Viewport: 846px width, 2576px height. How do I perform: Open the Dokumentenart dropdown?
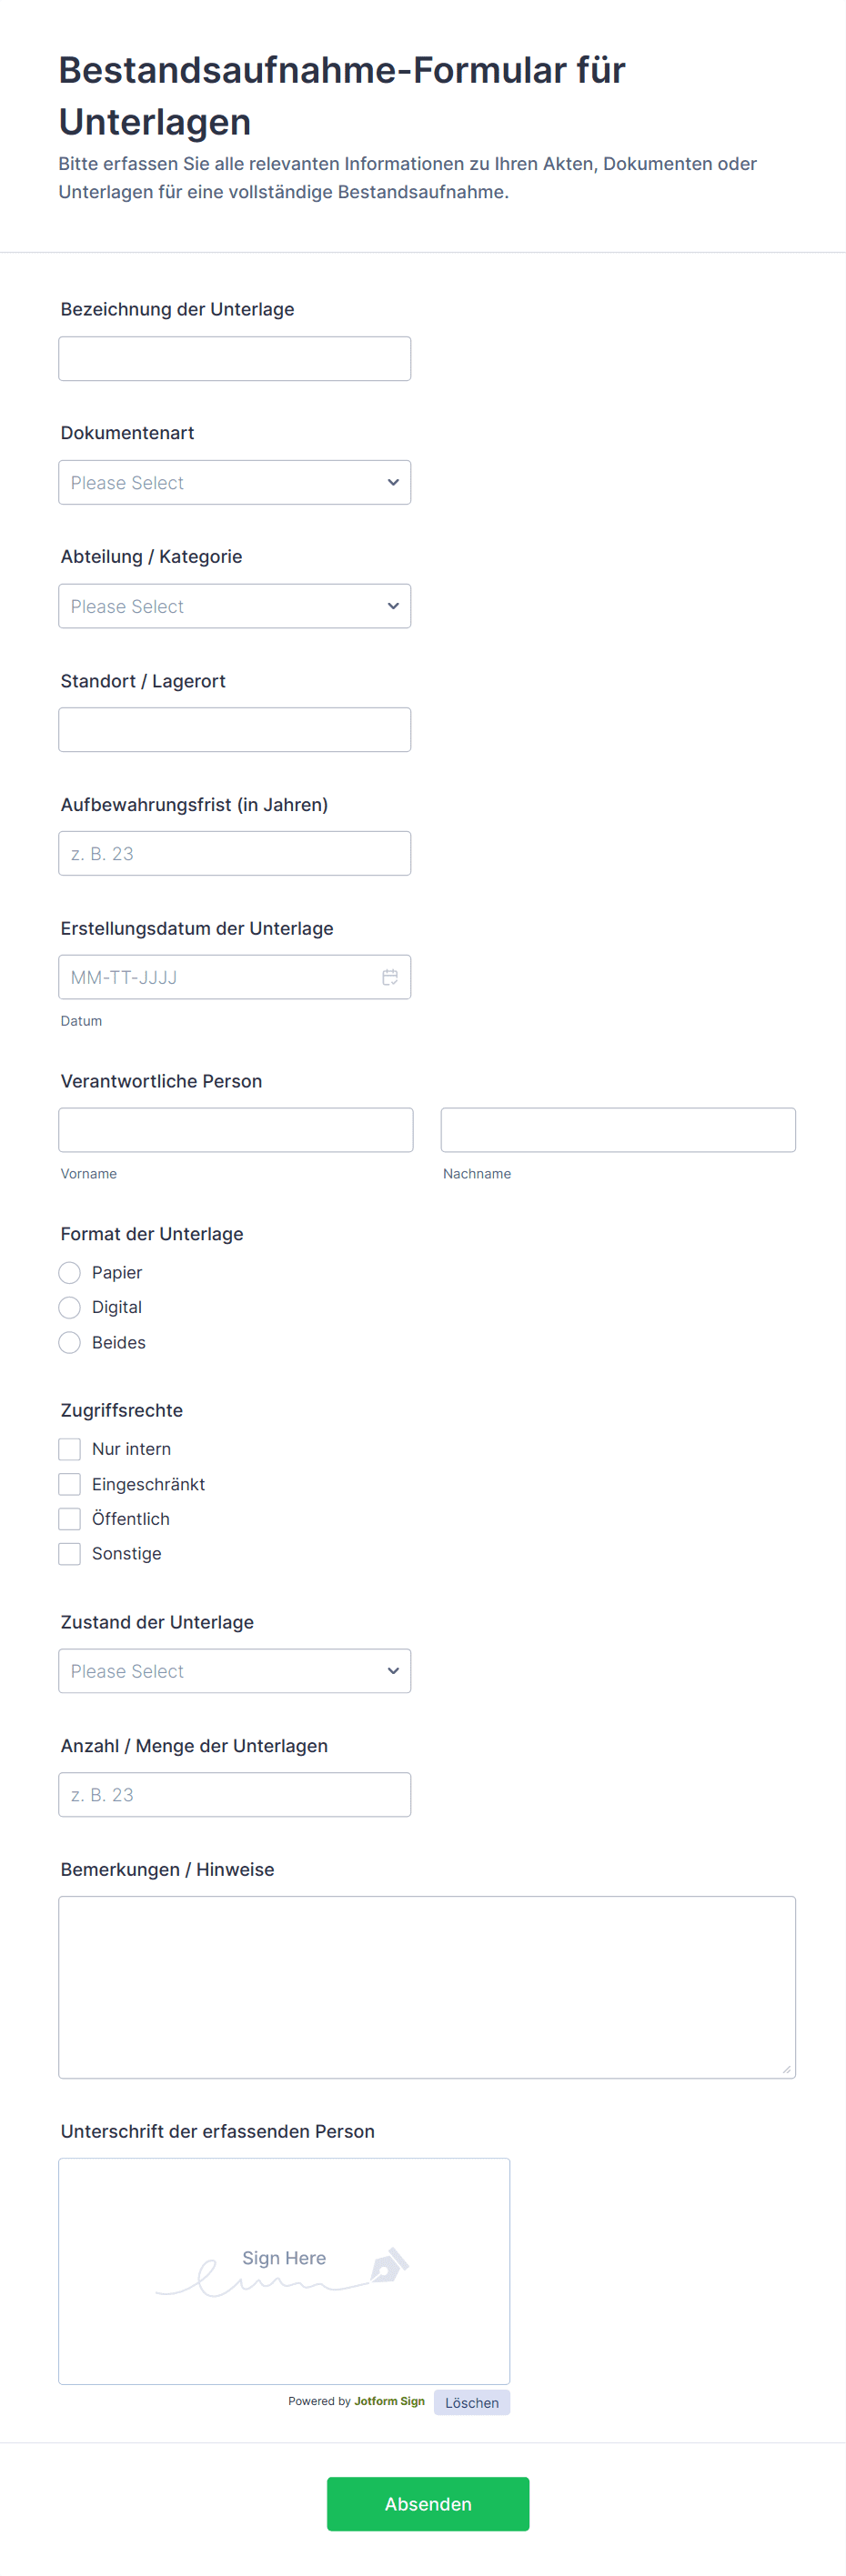[234, 483]
